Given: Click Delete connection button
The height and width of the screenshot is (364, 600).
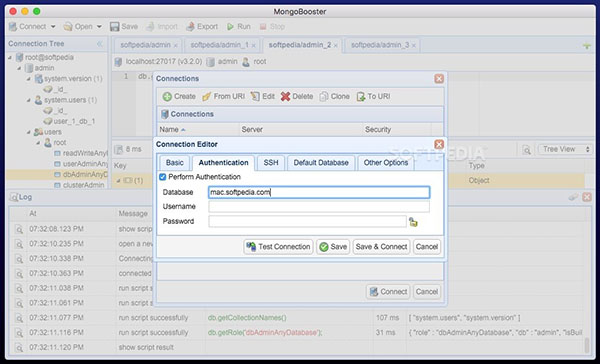Looking at the screenshot, I should point(297,96).
